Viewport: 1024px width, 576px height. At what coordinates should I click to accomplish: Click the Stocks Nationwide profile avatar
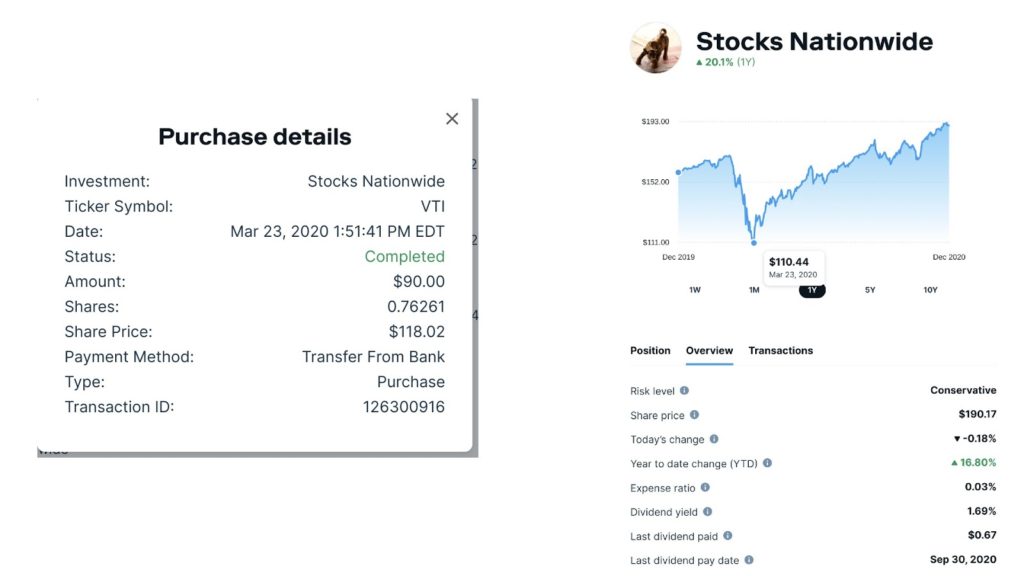(656, 47)
